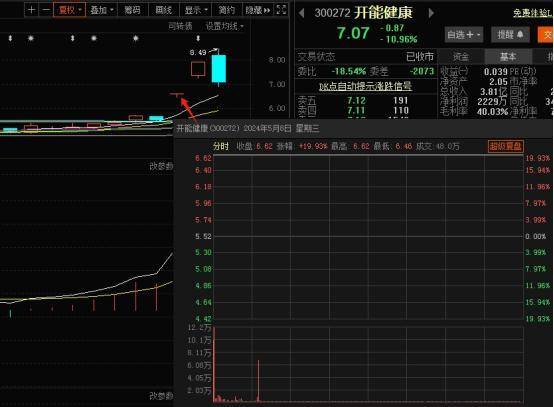The width and height of the screenshot is (554, 407).
Task: Click the stock name 开能健康
Action: [x=383, y=13]
